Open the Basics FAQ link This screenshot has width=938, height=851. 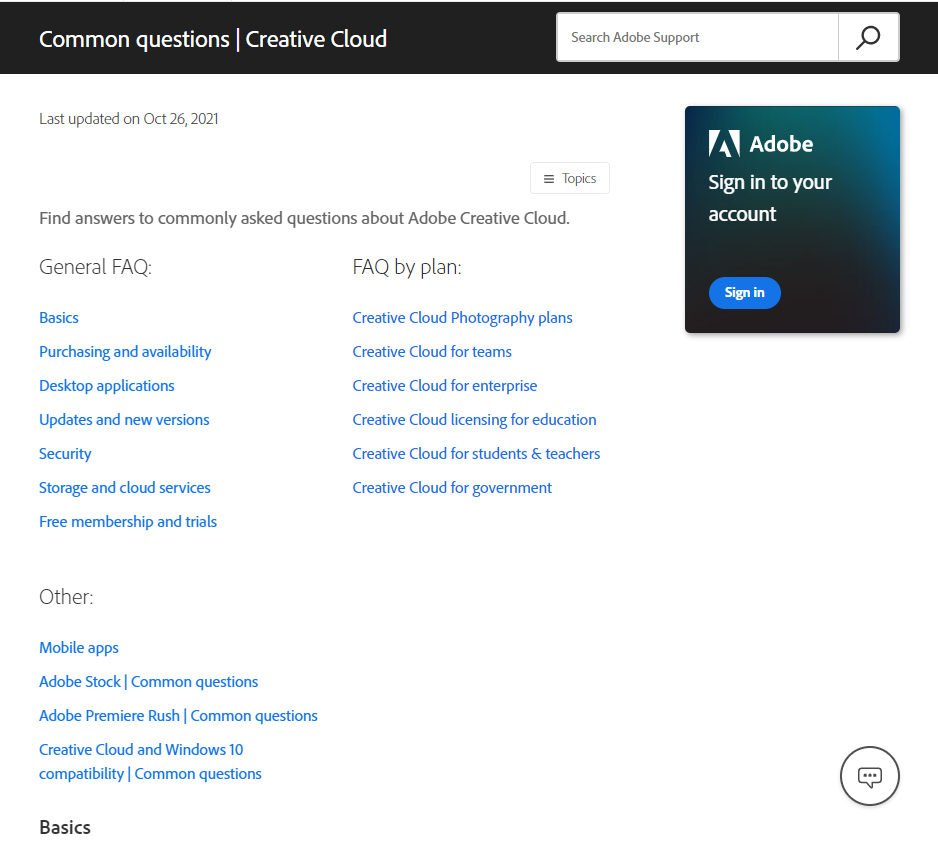[x=59, y=318]
